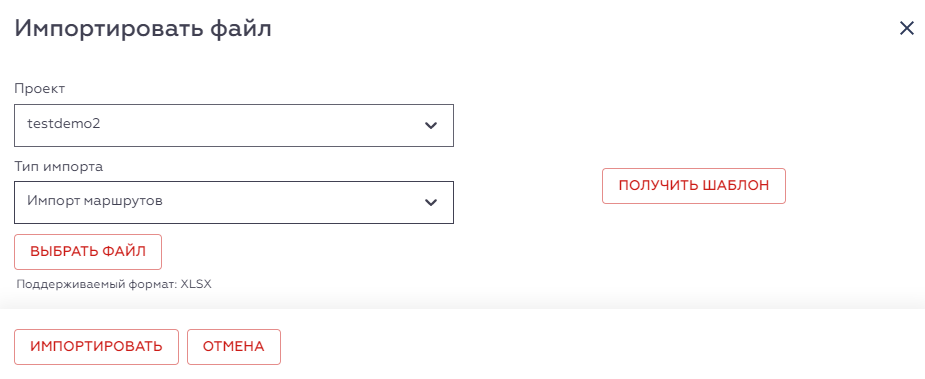Focus the project selector showing testdemo2
Viewport: 925px width, 379px height.
(x=234, y=125)
